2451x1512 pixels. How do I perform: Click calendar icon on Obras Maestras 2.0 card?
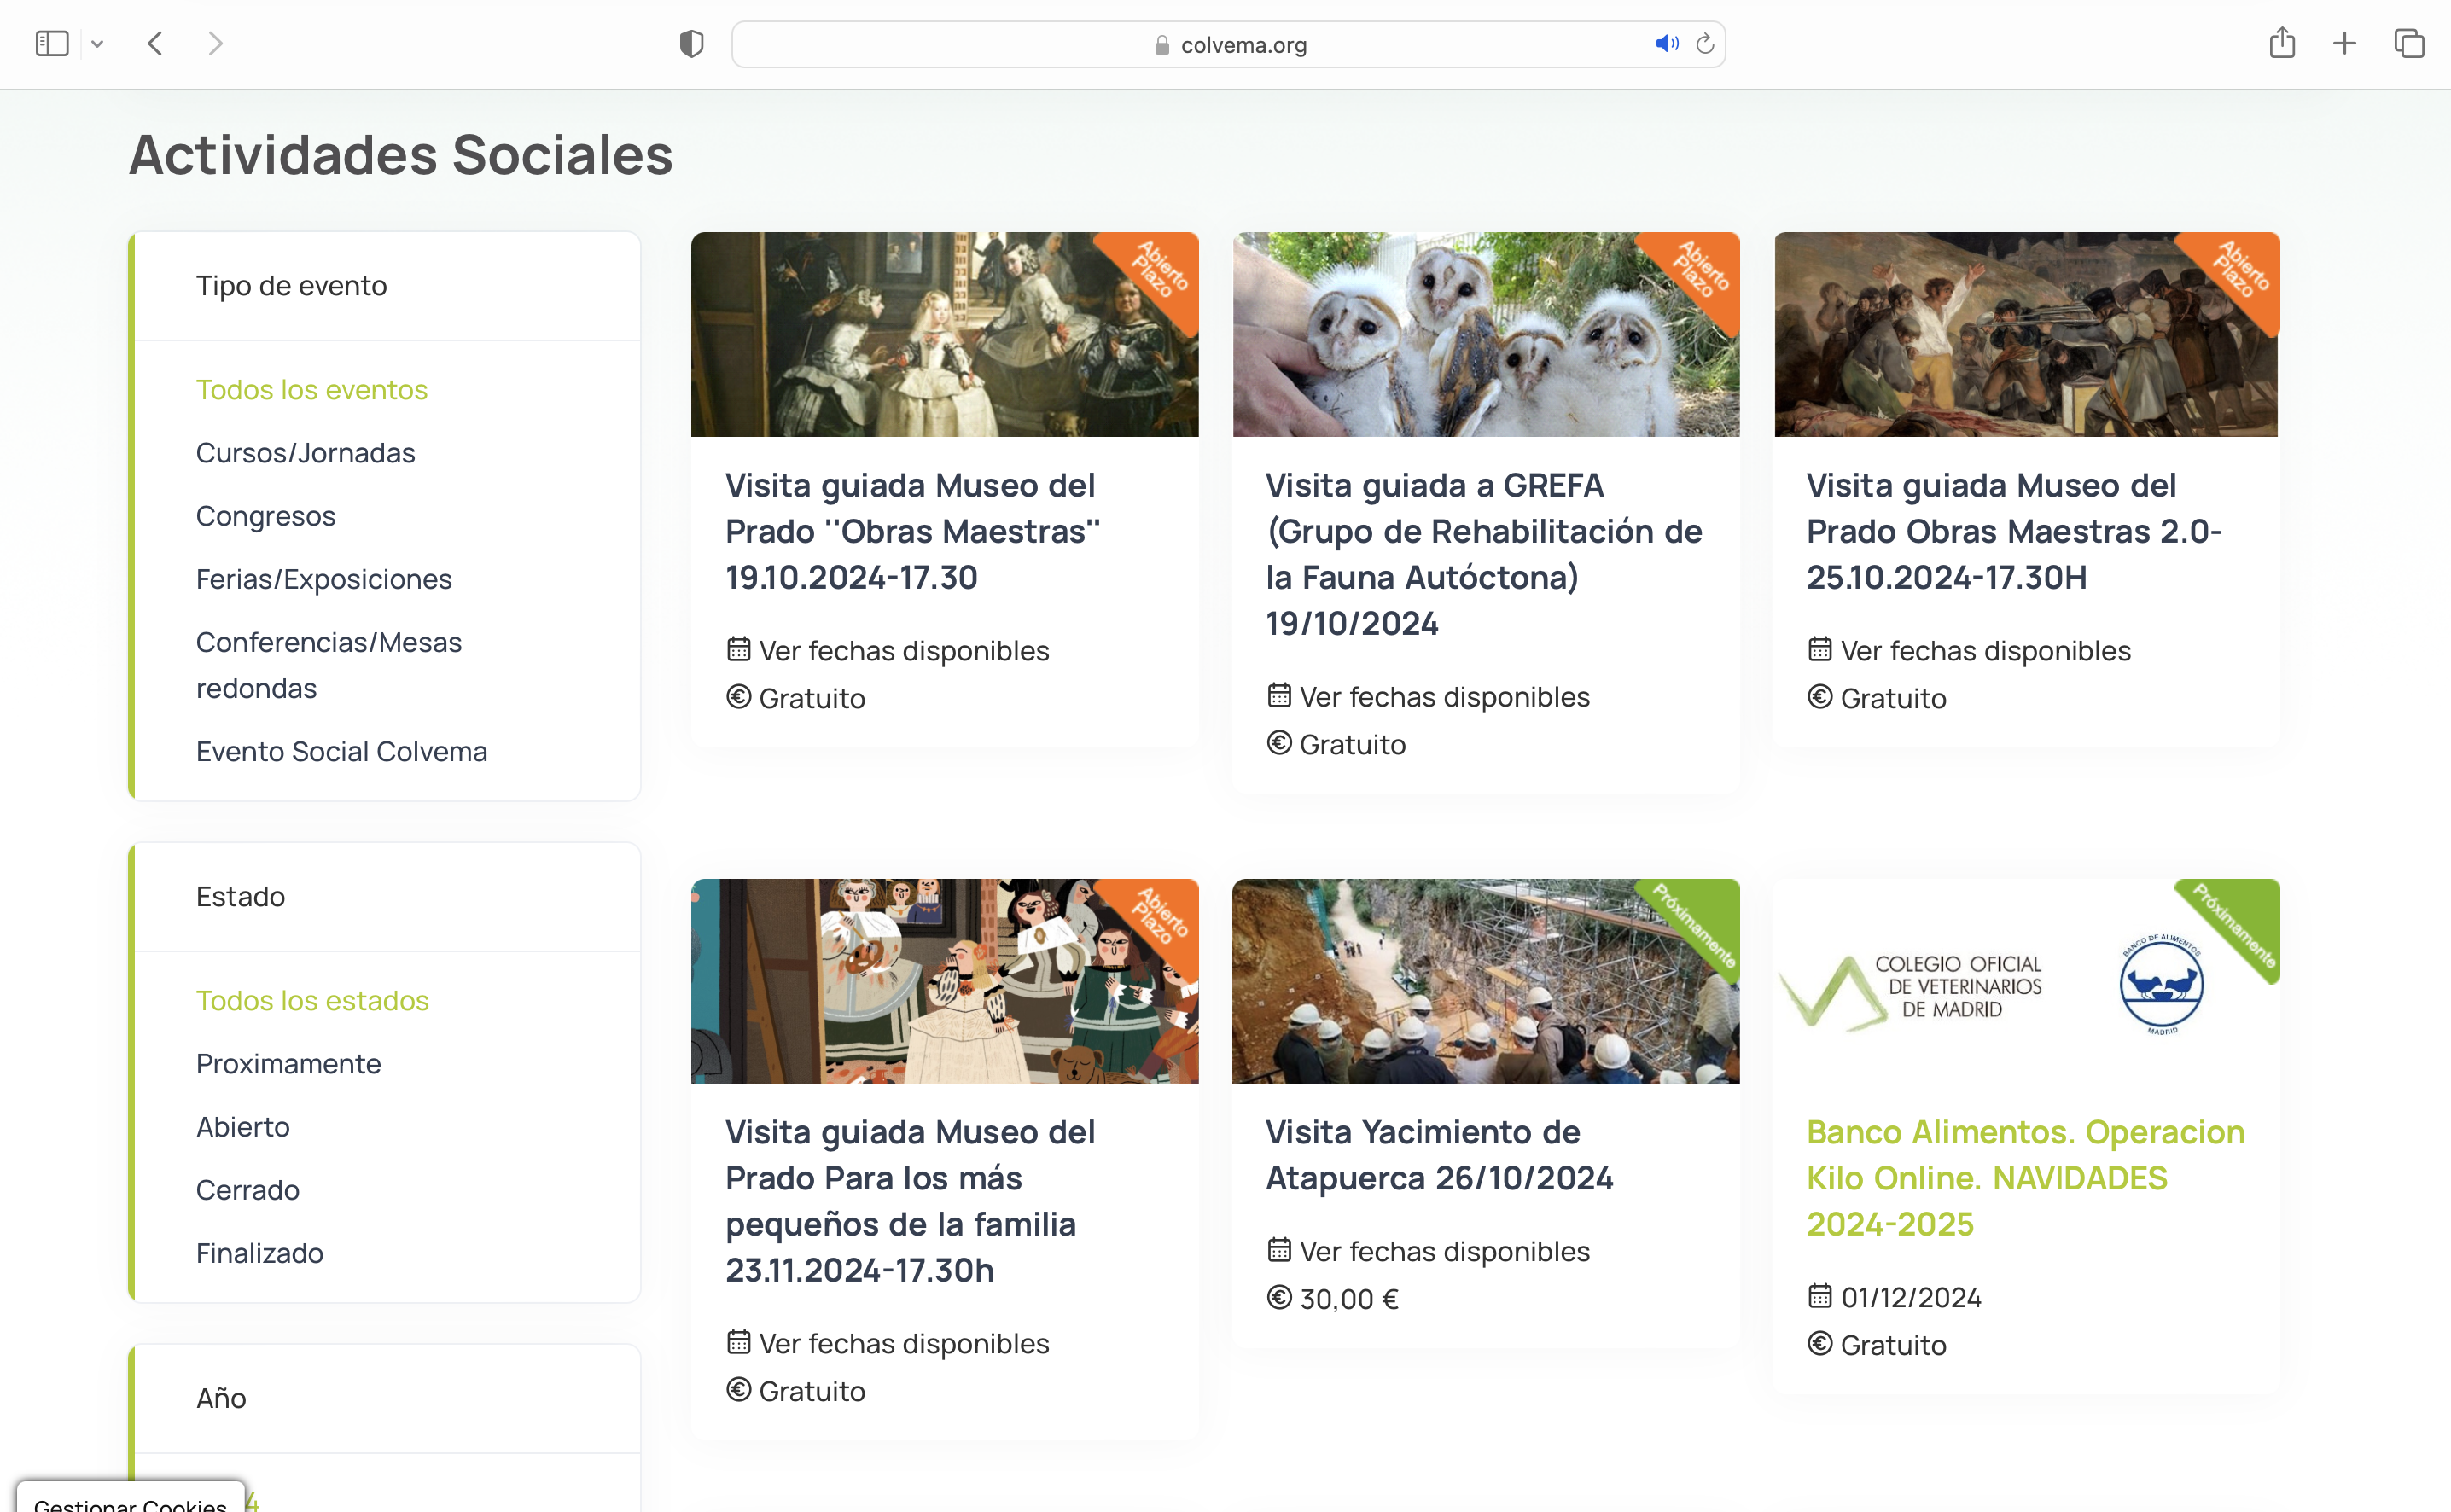(x=1820, y=649)
